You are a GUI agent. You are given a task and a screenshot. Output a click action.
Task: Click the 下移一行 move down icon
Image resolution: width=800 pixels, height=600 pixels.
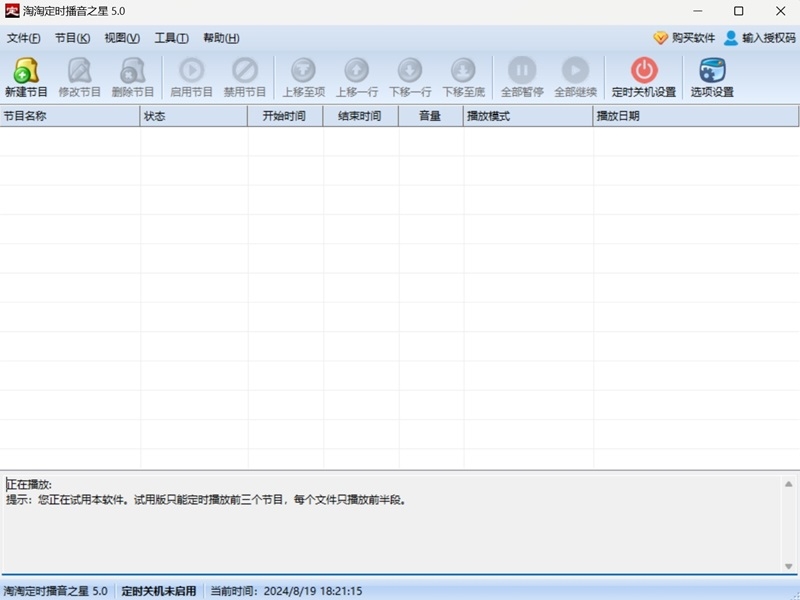pyautogui.click(x=408, y=77)
